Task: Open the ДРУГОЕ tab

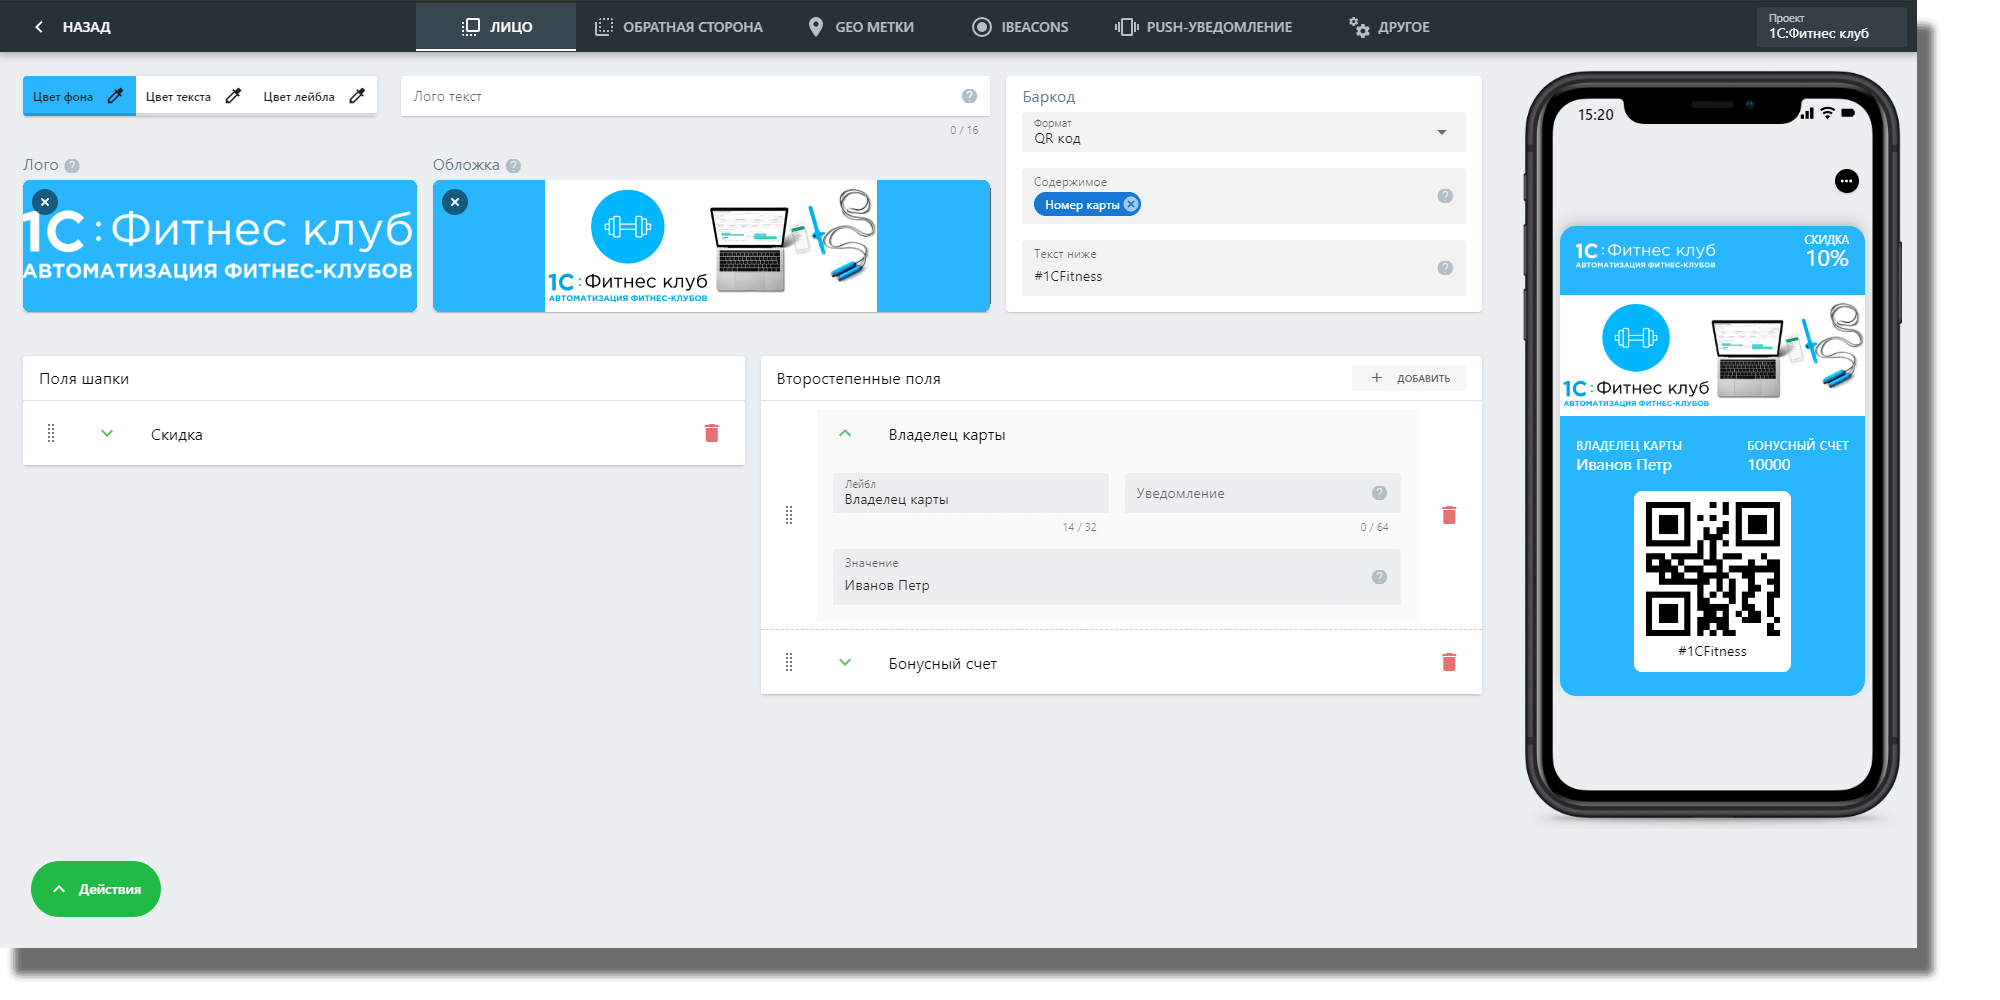Action: point(1389,27)
